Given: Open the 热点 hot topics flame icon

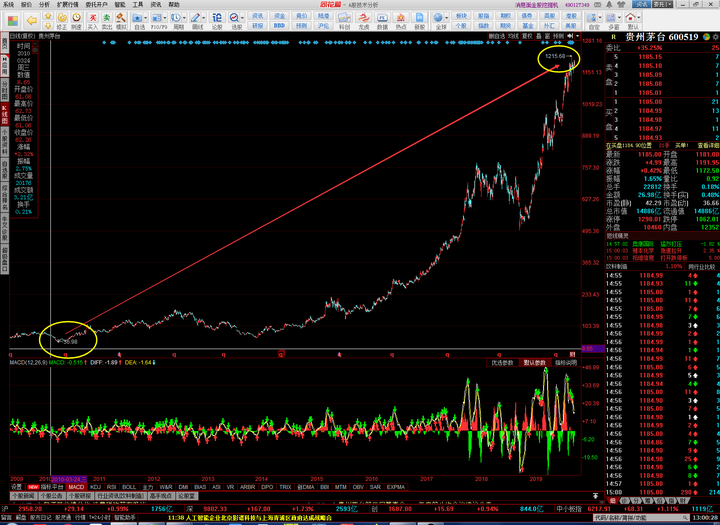Looking at the screenshot, I should (x=401, y=21).
